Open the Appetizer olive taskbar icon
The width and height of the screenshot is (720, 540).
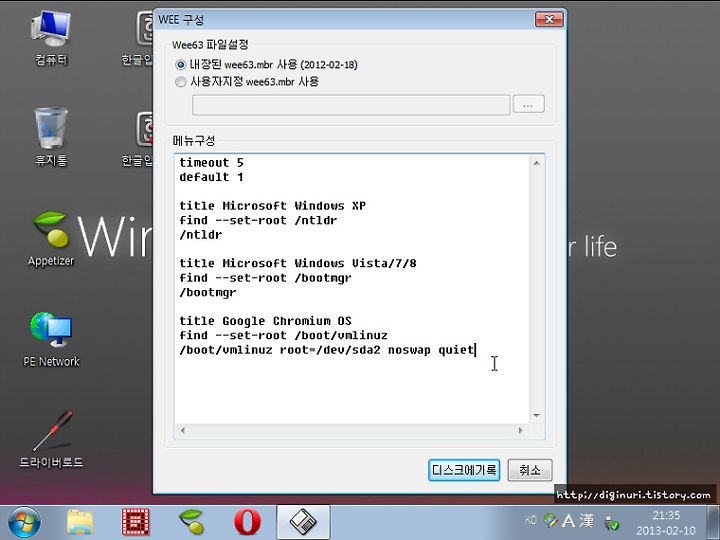click(191, 523)
